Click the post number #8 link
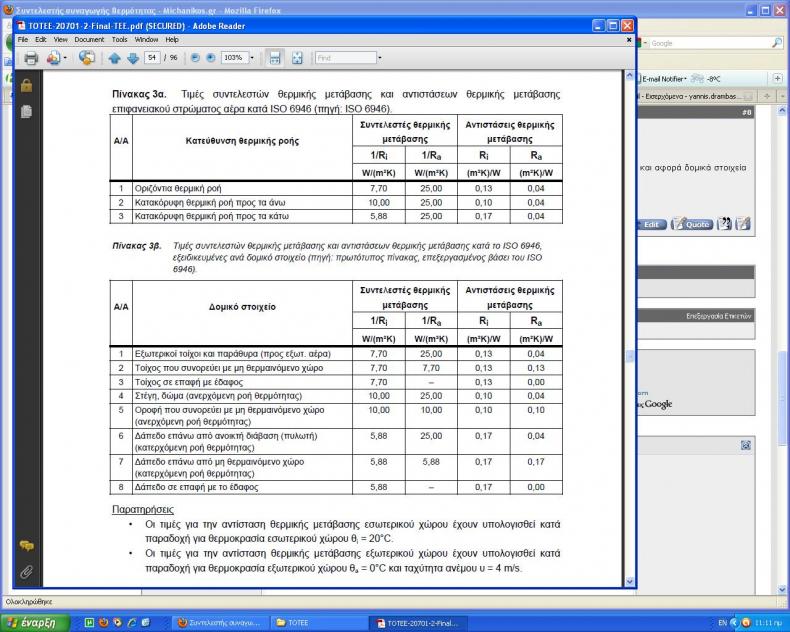This screenshot has height=632, width=790. tap(746, 112)
